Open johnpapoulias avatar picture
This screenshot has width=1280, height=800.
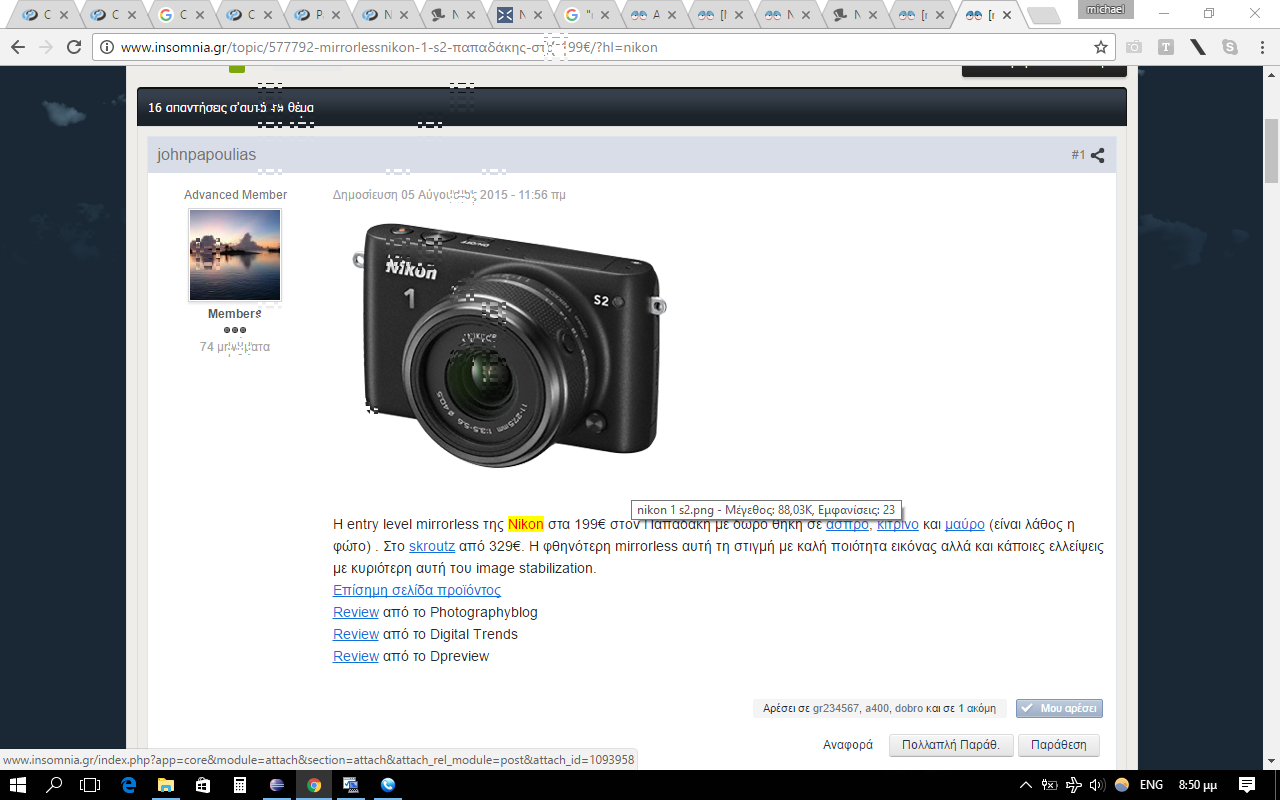point(235,254)
